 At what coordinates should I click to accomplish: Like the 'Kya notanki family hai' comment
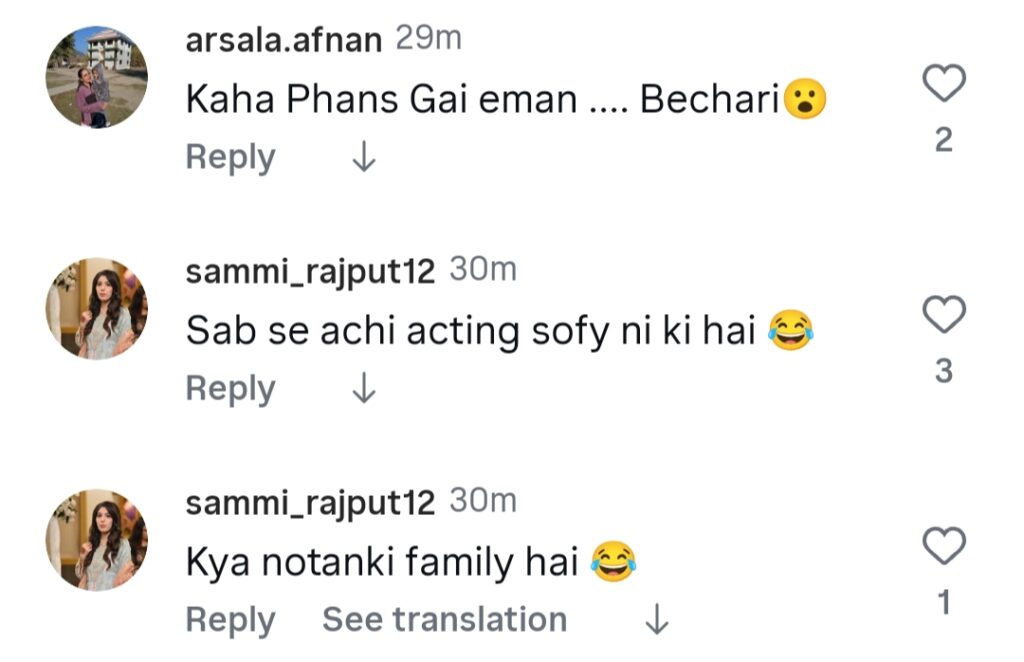(x=943, y=547)
